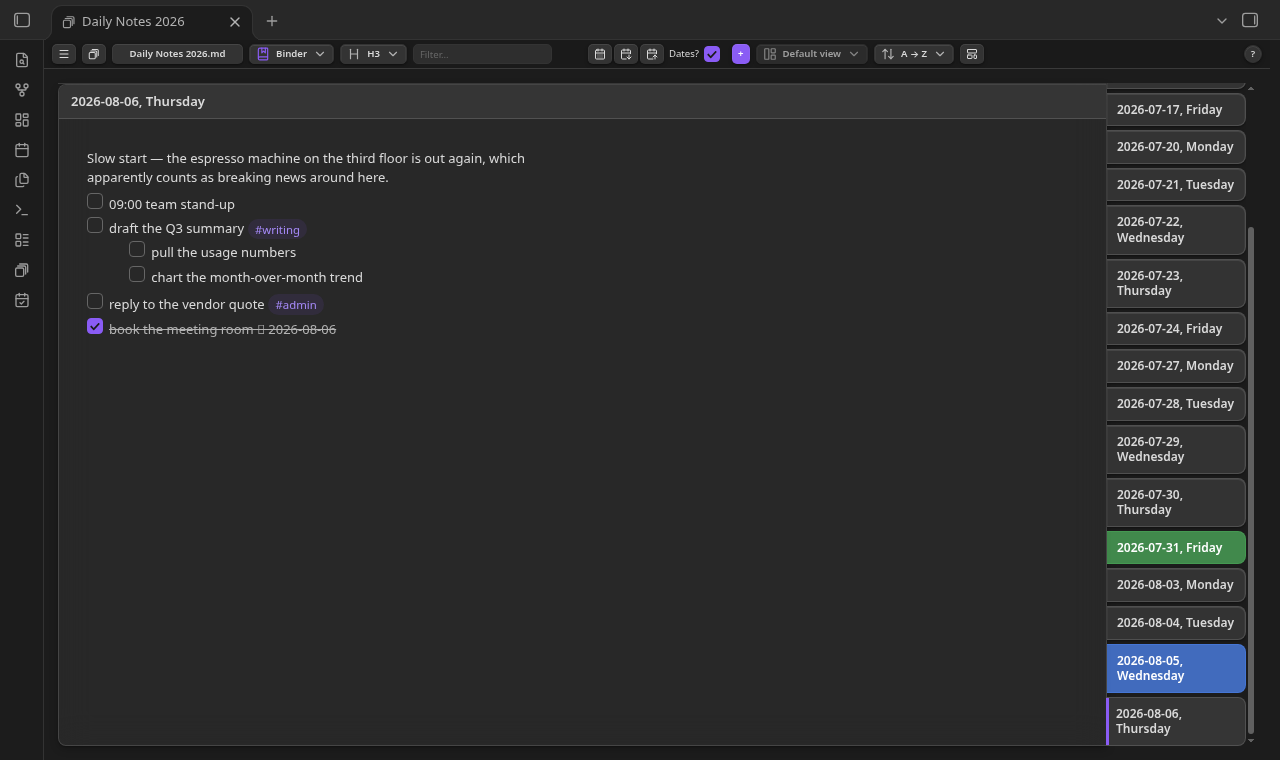Click the checklist icon in left ribbon
The image size is (1280, 760).
22,240
